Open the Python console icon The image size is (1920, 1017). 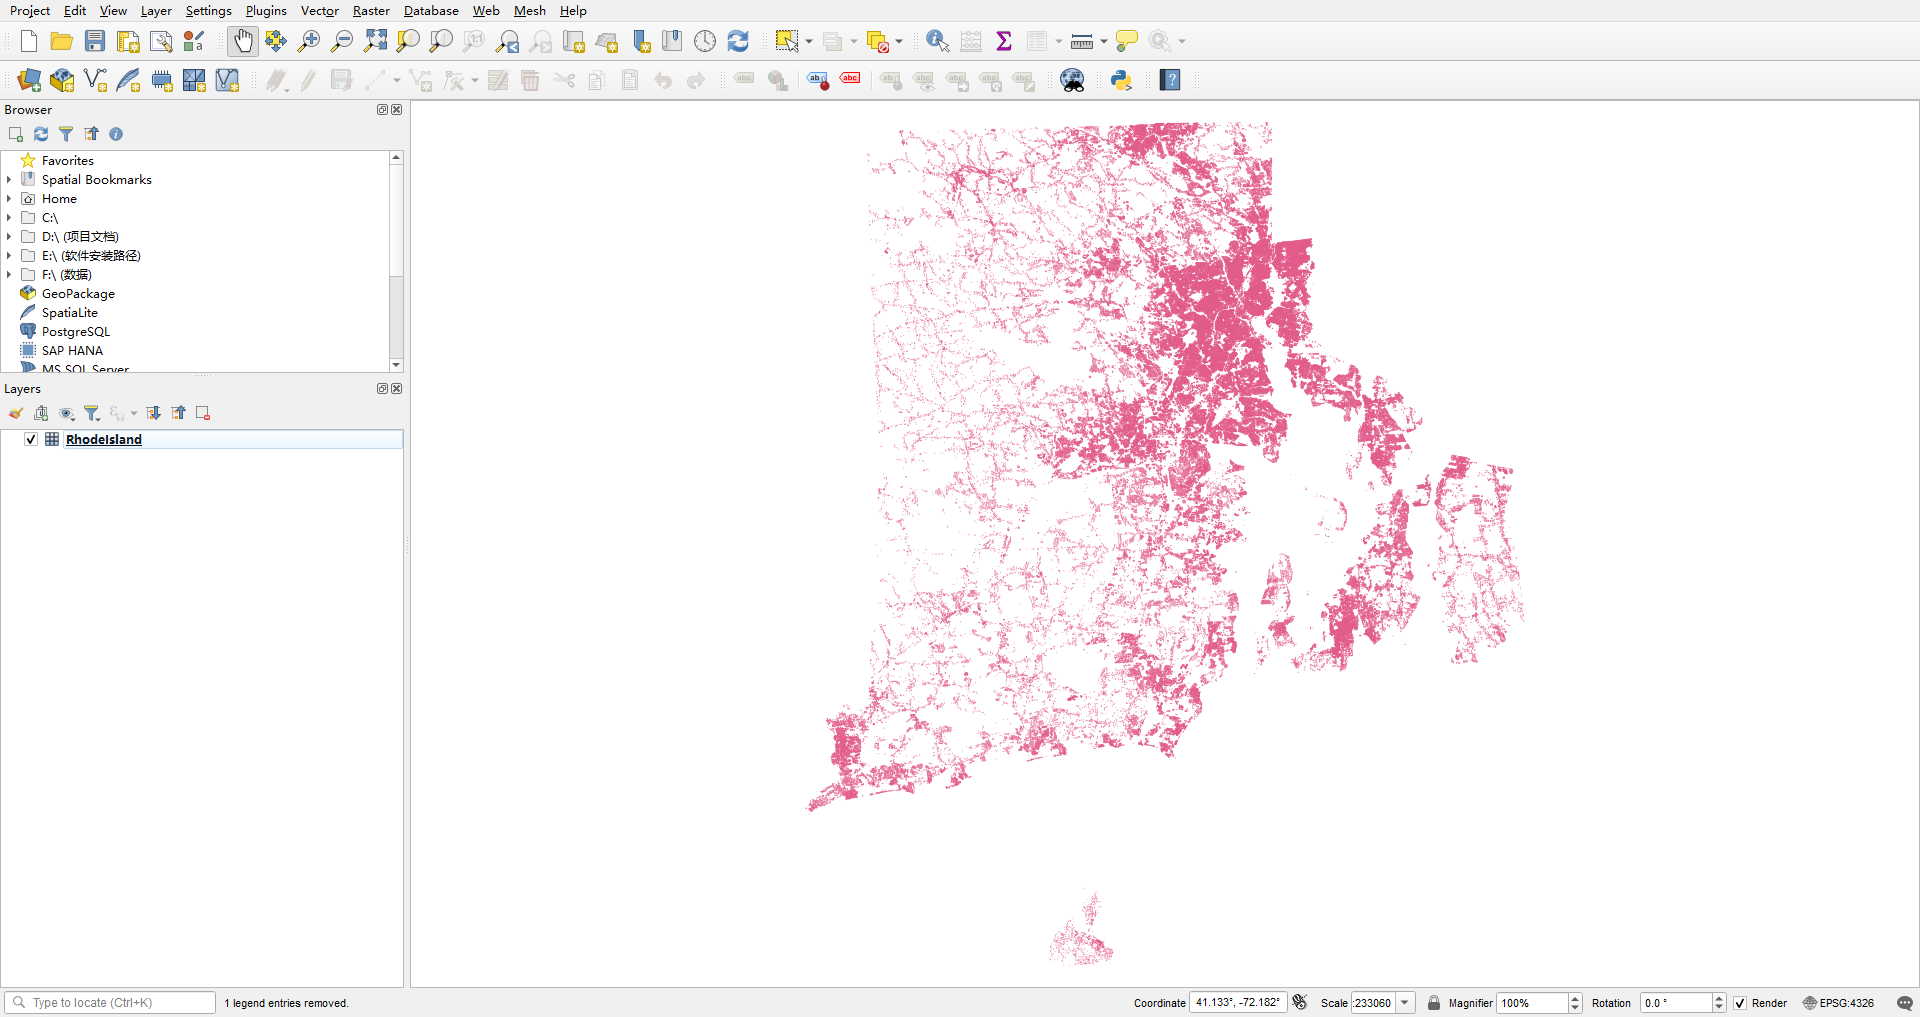coord(1121,80)
